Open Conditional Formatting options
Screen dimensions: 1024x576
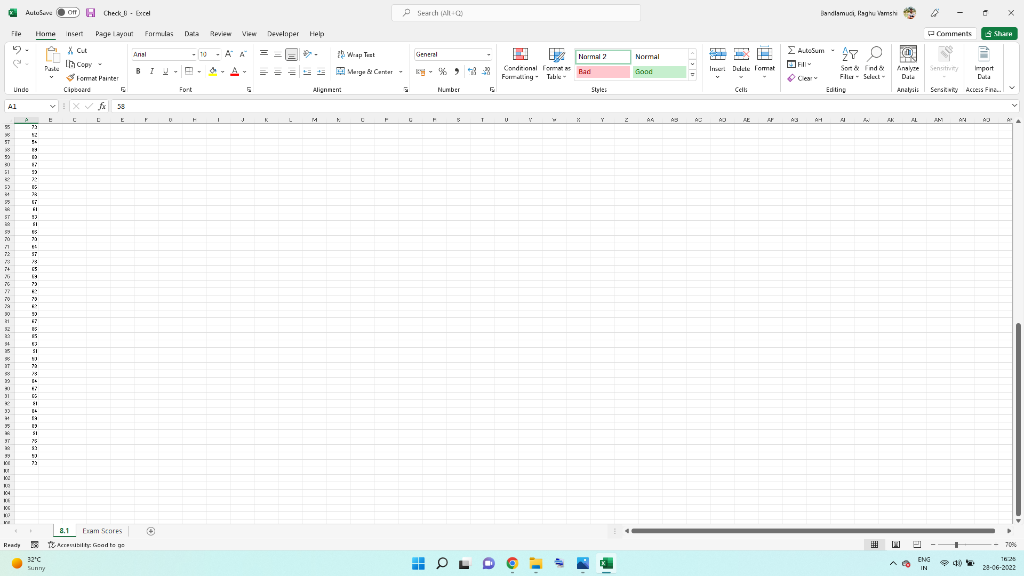[519, 65]
